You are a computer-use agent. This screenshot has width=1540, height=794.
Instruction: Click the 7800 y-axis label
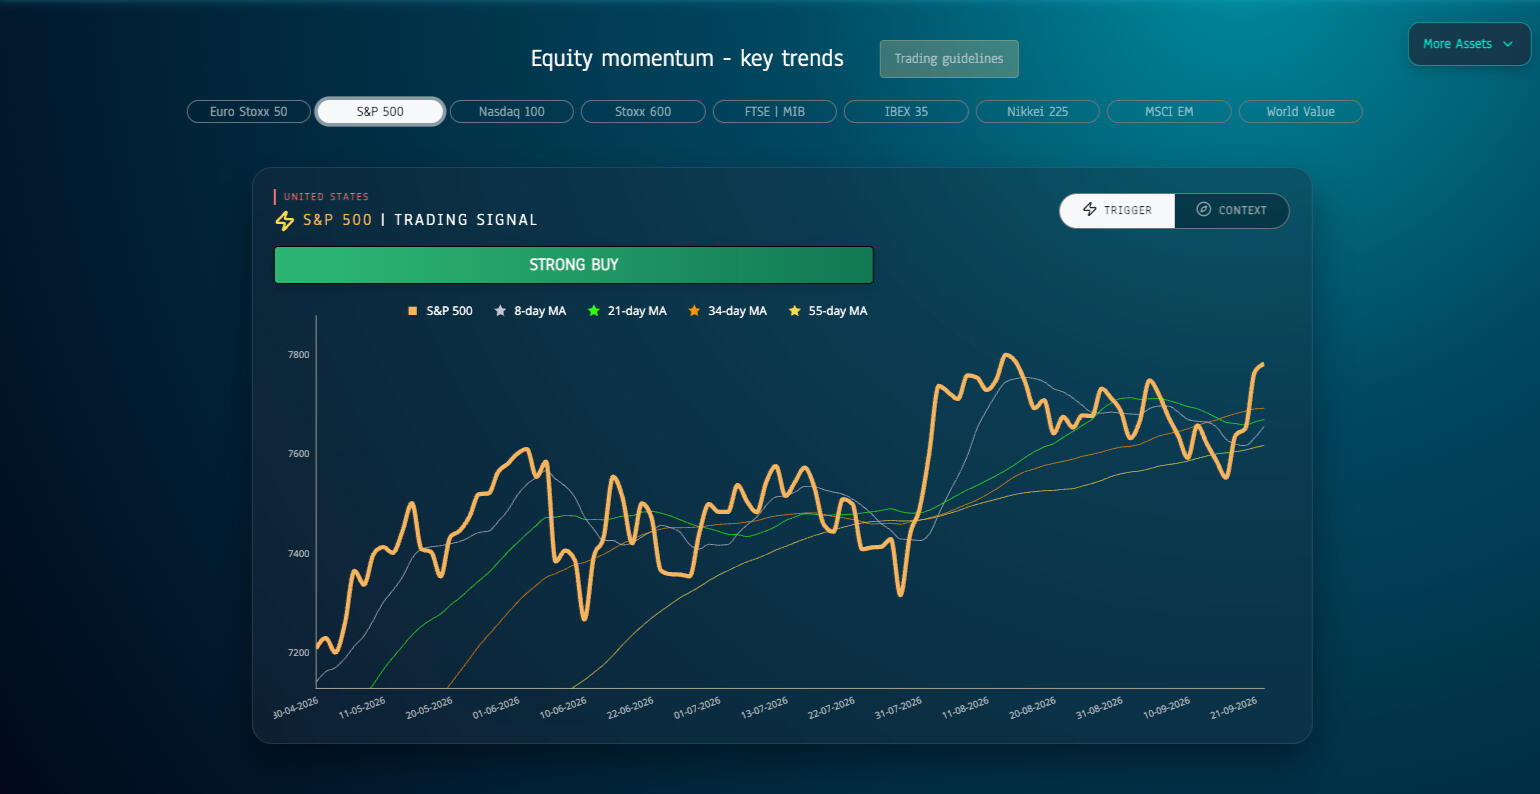[x=299, y=355]
